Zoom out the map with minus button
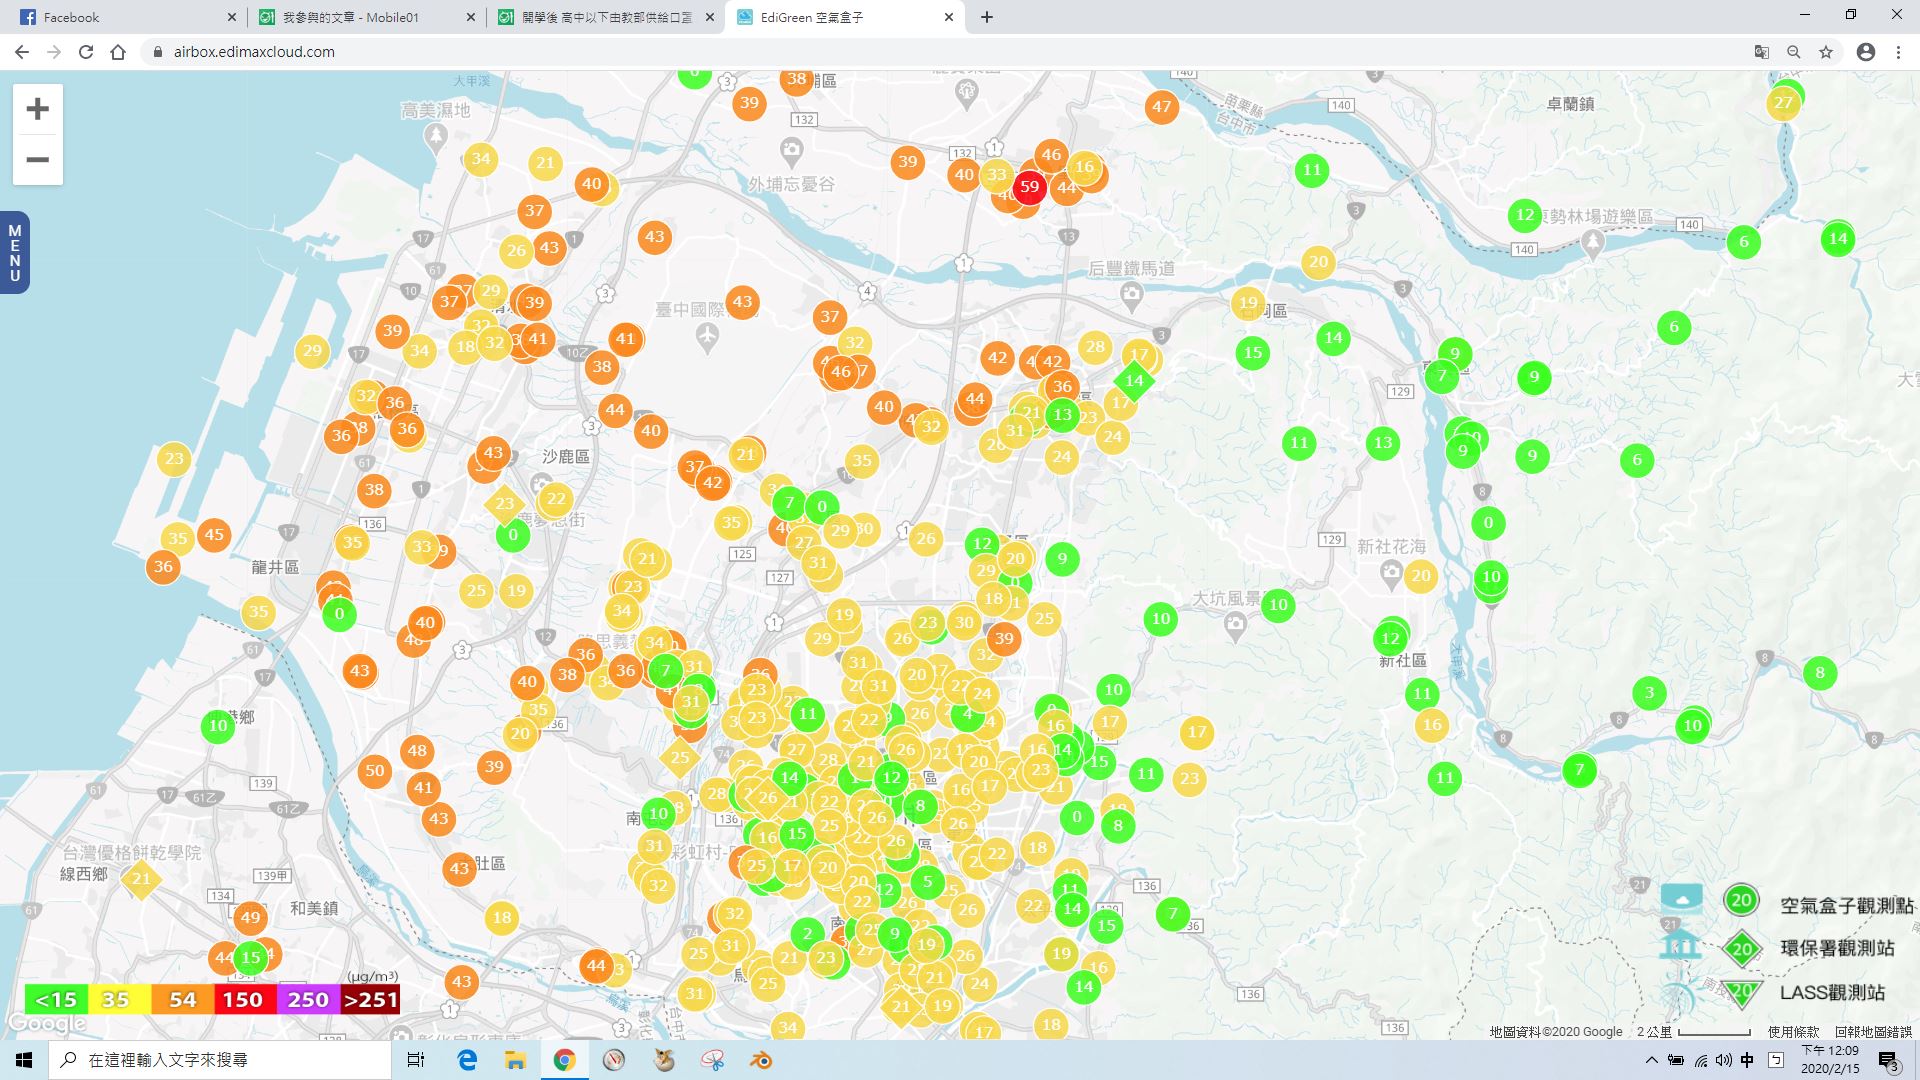 point(37,160)
